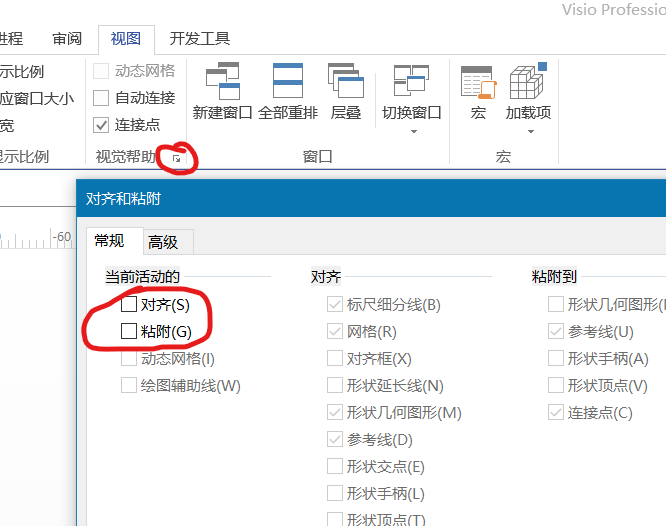Click the 对齐和粘附 dialog title bar

tap(371, 198)
